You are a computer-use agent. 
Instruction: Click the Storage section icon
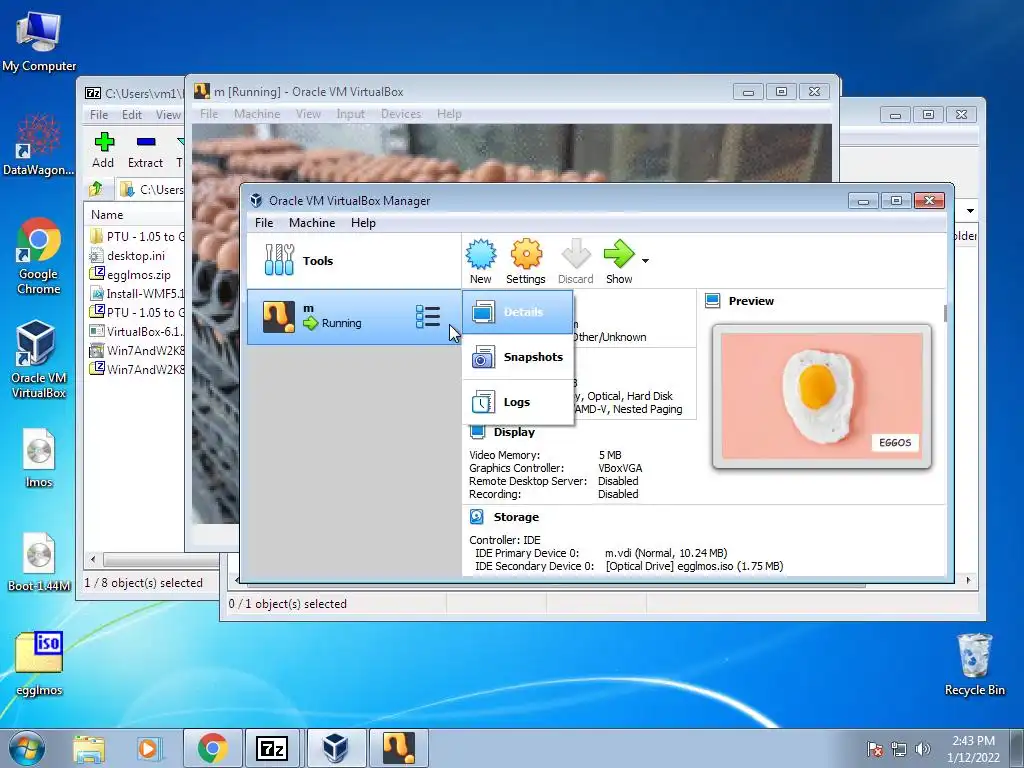477,517
